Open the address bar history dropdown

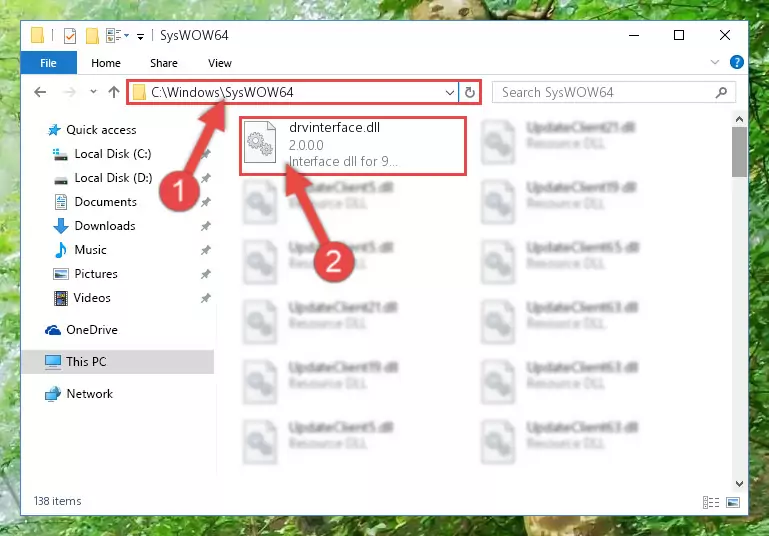tap(449, 92)
